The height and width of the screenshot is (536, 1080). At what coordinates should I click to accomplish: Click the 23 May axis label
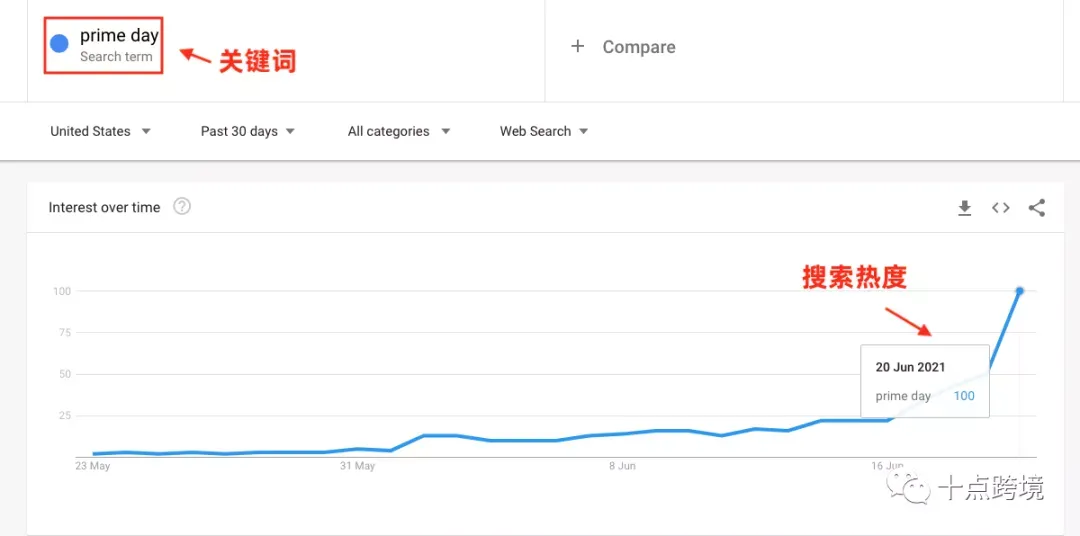[92, 466]
